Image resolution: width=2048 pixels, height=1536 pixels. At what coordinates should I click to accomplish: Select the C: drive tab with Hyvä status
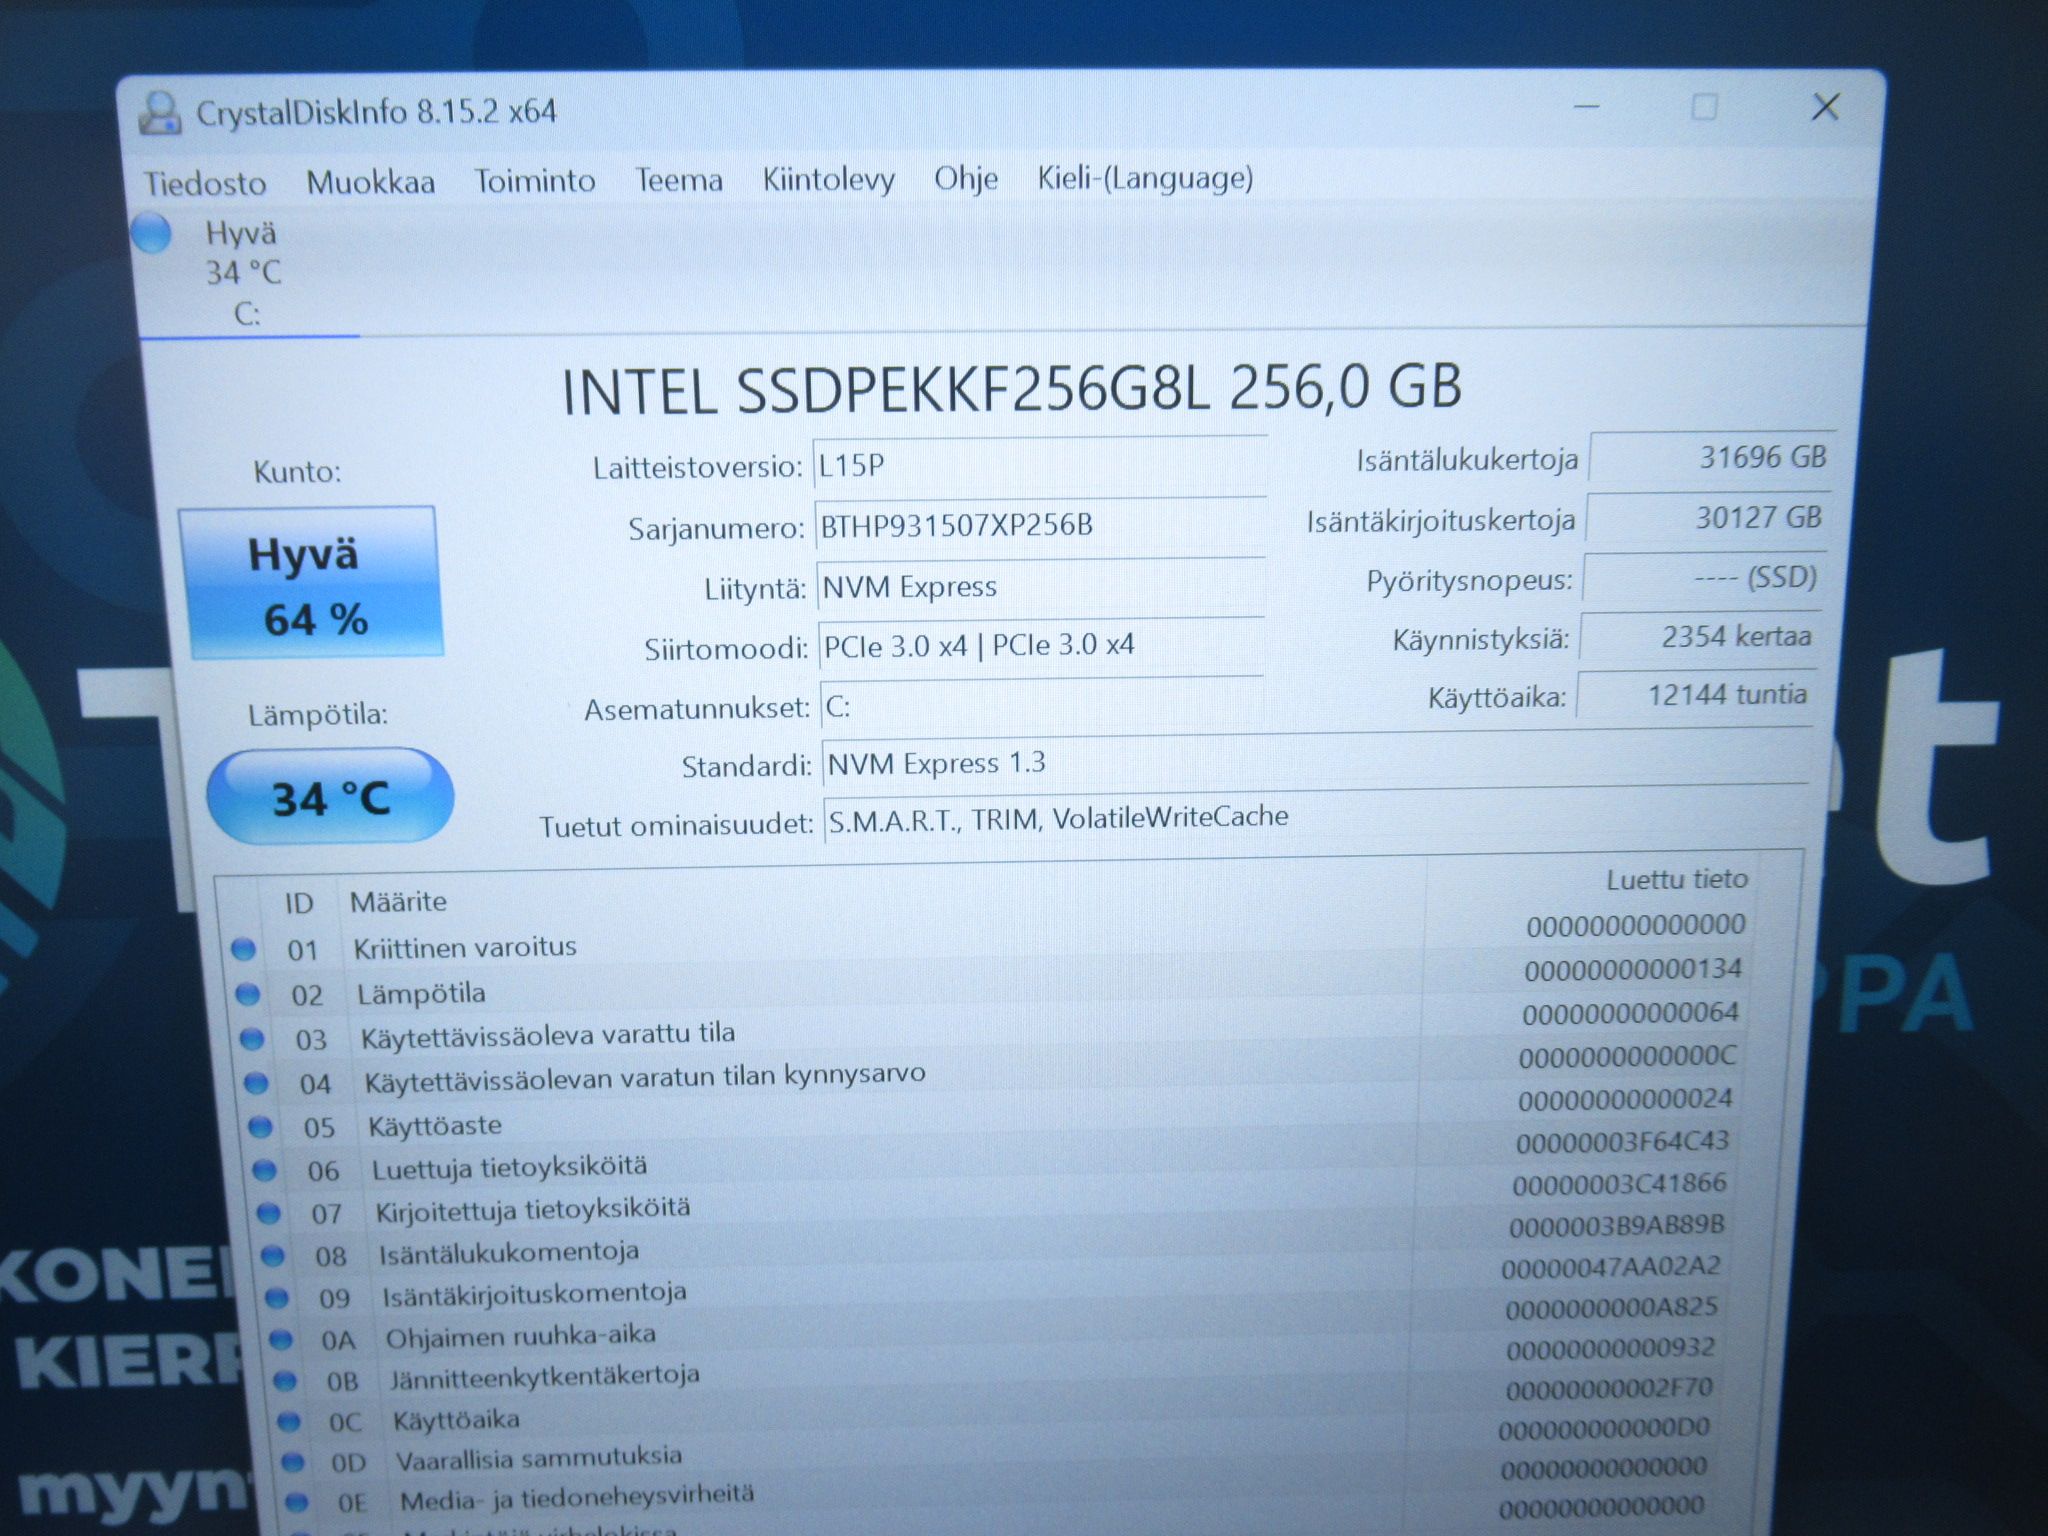click(x=244, y=273)
